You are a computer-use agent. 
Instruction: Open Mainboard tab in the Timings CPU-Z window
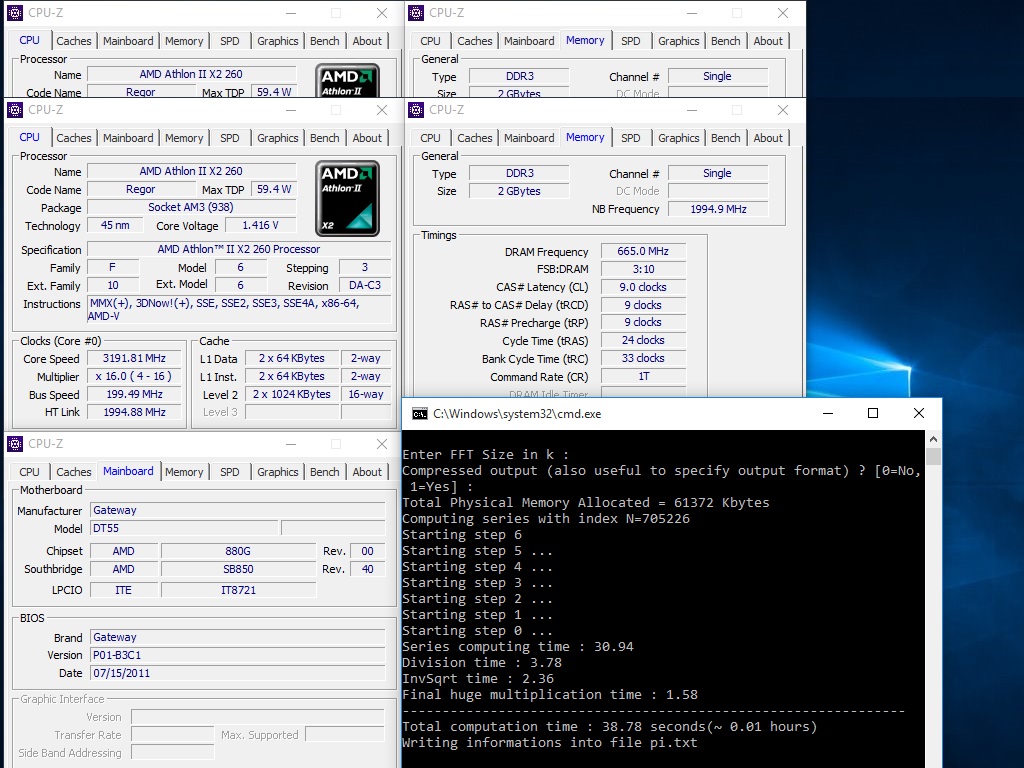click(x=529, y=138)
